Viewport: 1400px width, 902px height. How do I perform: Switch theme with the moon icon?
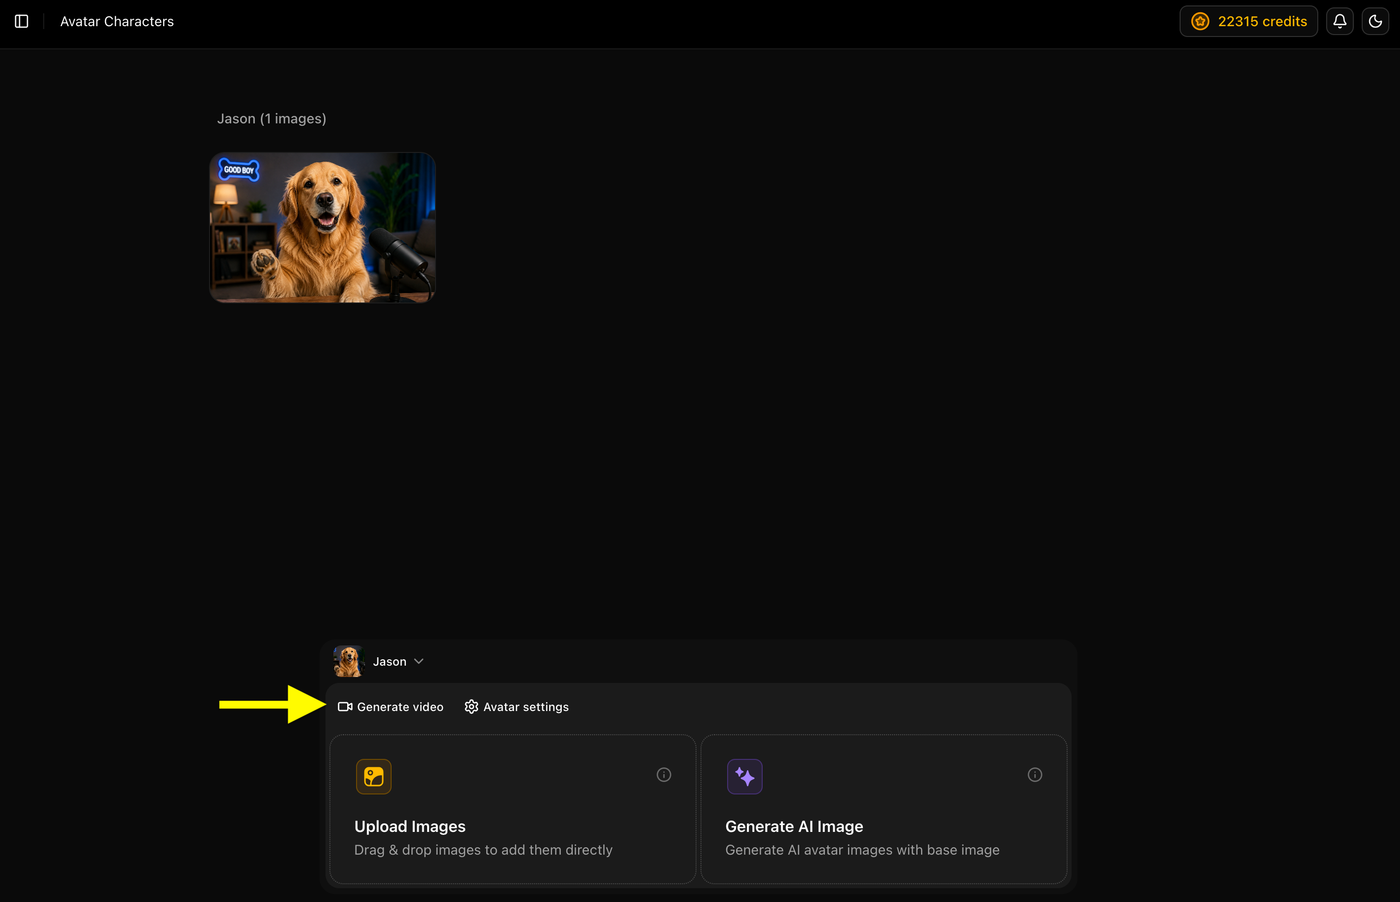click(1375, 21)
